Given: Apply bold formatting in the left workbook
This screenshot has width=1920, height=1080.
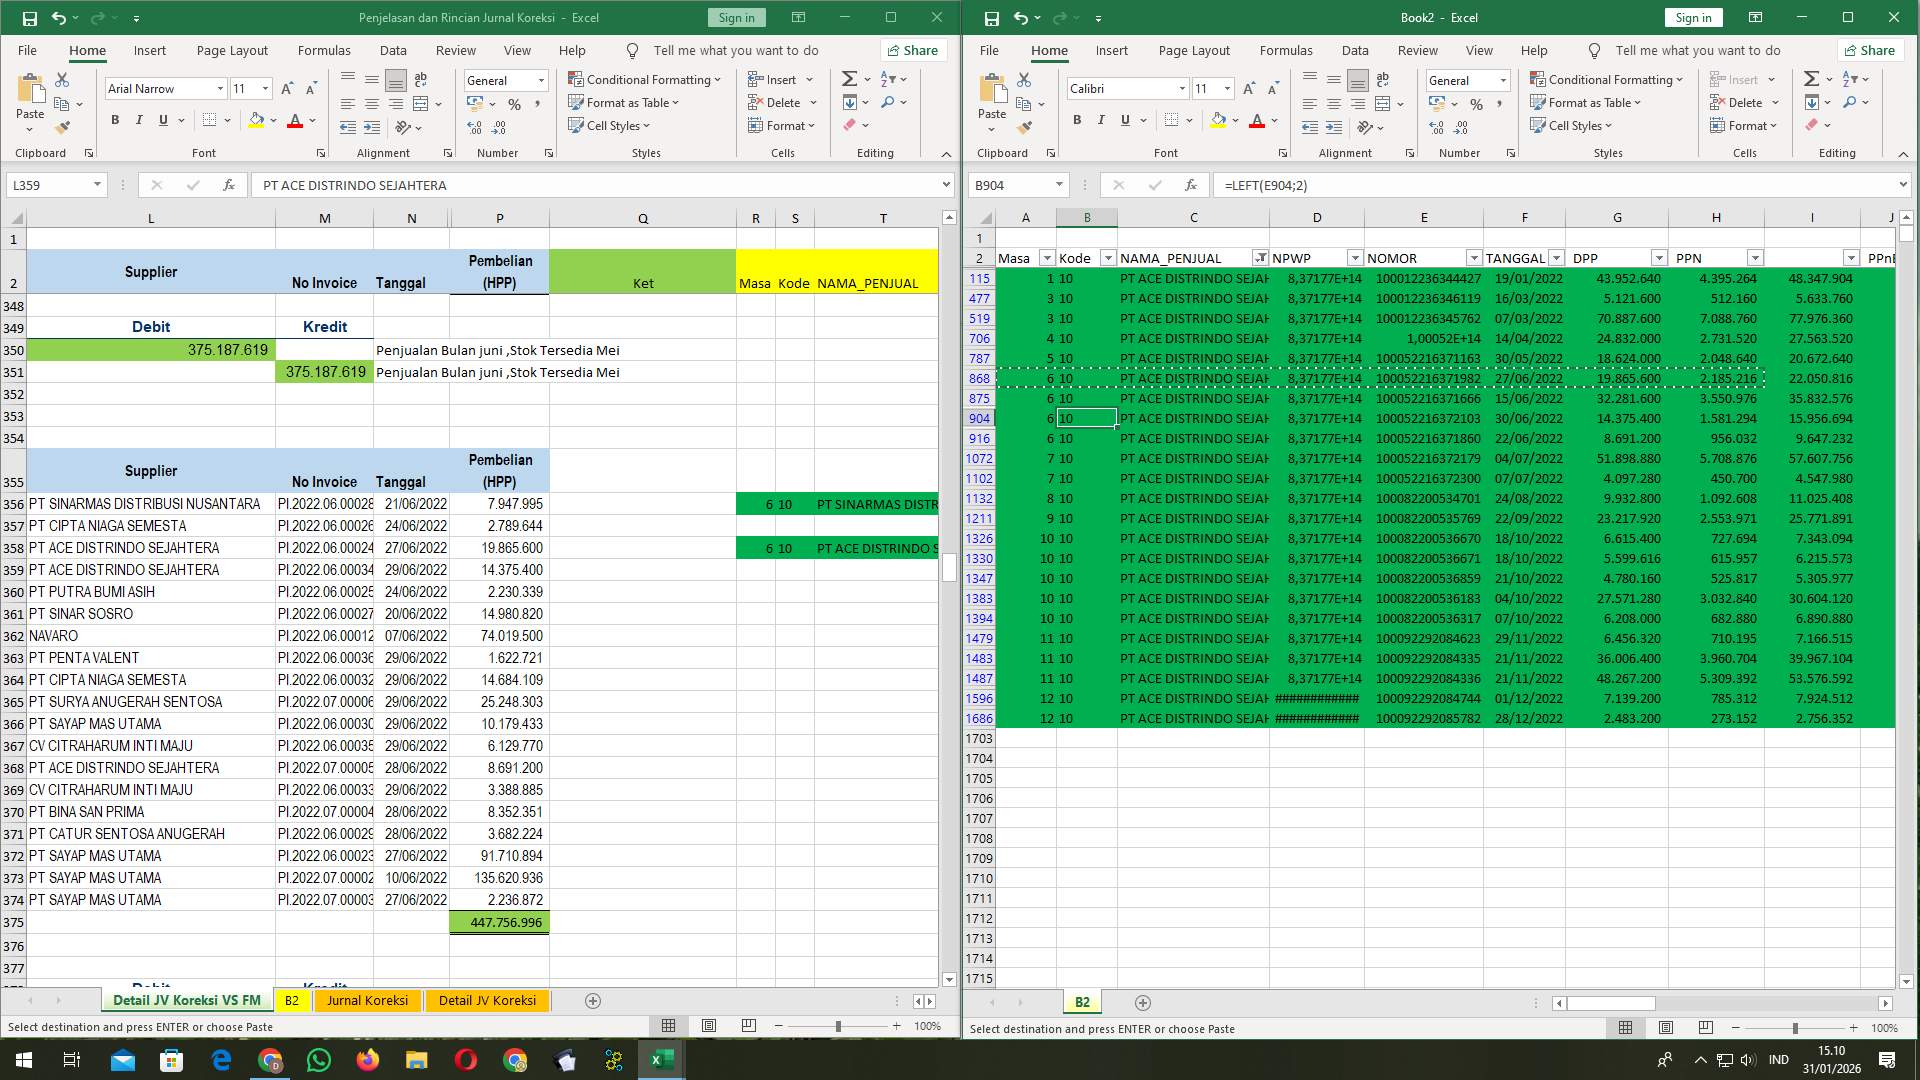Looking at the screenshot, I should click(x=113, y=119).
